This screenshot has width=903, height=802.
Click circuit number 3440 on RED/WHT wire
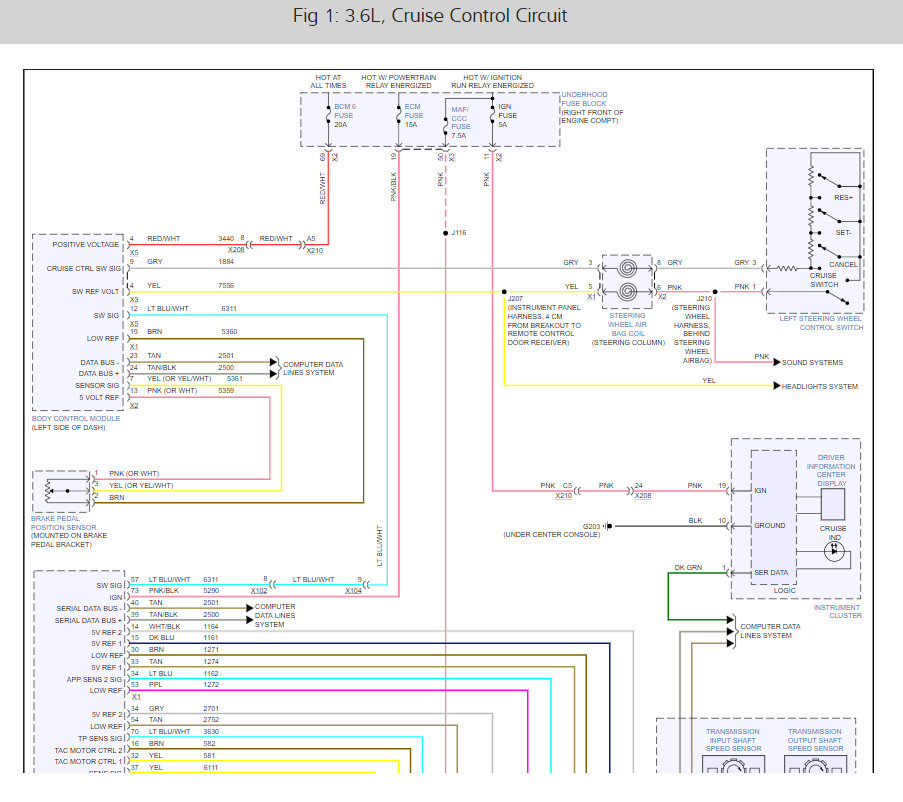click(x=226, y=238)
